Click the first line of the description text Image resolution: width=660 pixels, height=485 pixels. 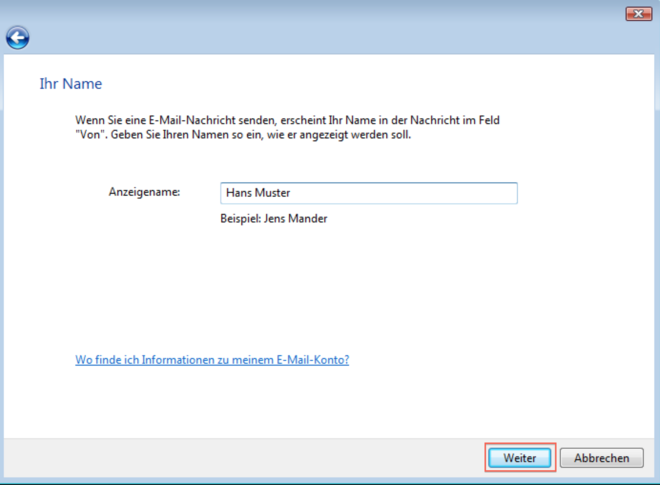tap(287, 120)
